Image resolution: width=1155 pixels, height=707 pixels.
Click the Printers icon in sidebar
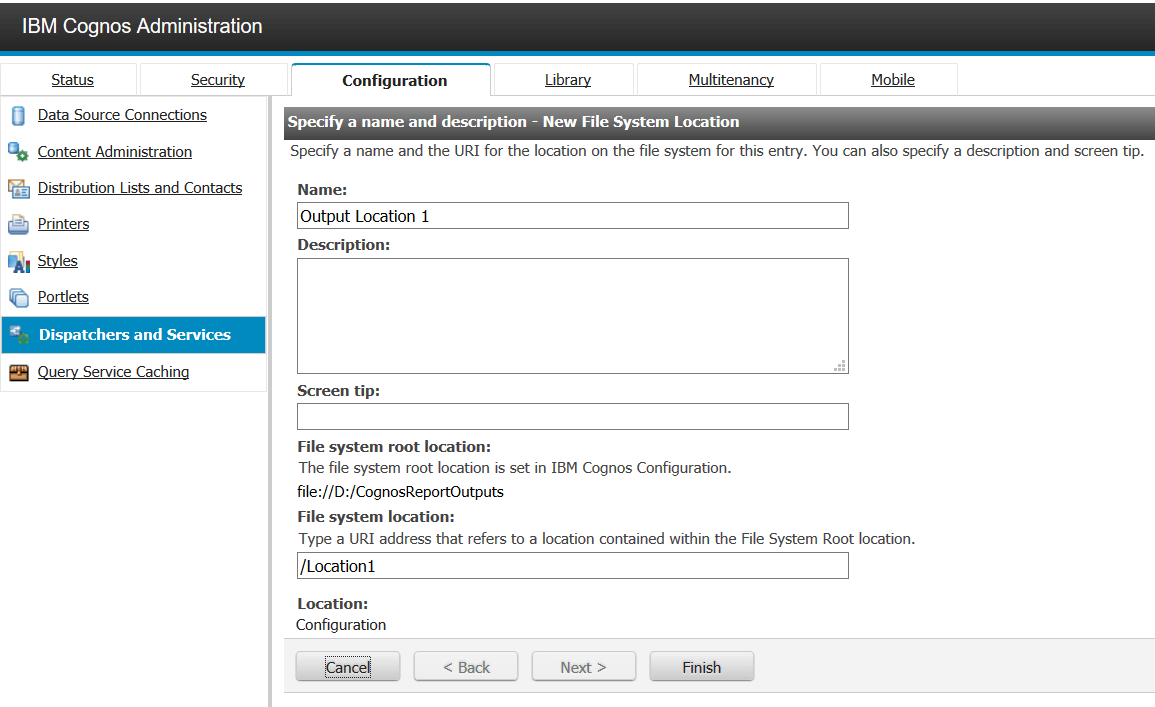18,224
